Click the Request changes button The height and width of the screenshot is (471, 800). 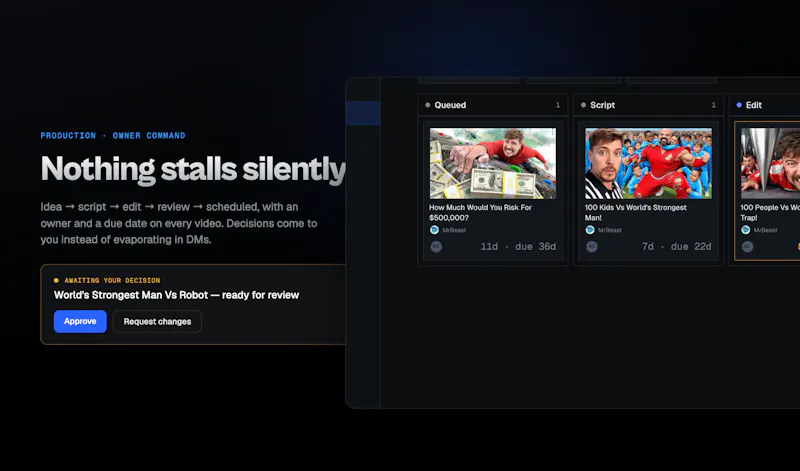(157, 321)
